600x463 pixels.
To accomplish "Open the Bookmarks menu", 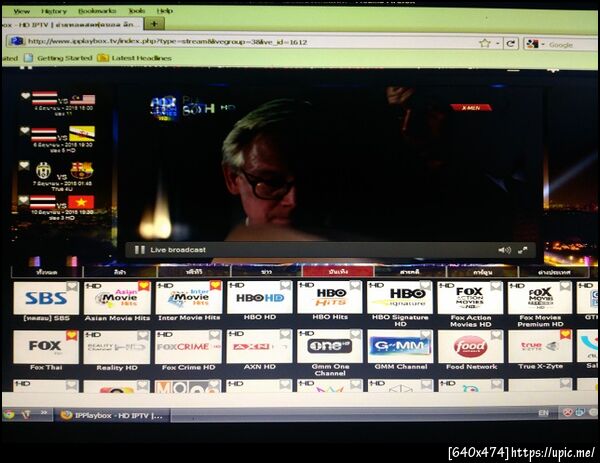I will (x=97, y=11).
